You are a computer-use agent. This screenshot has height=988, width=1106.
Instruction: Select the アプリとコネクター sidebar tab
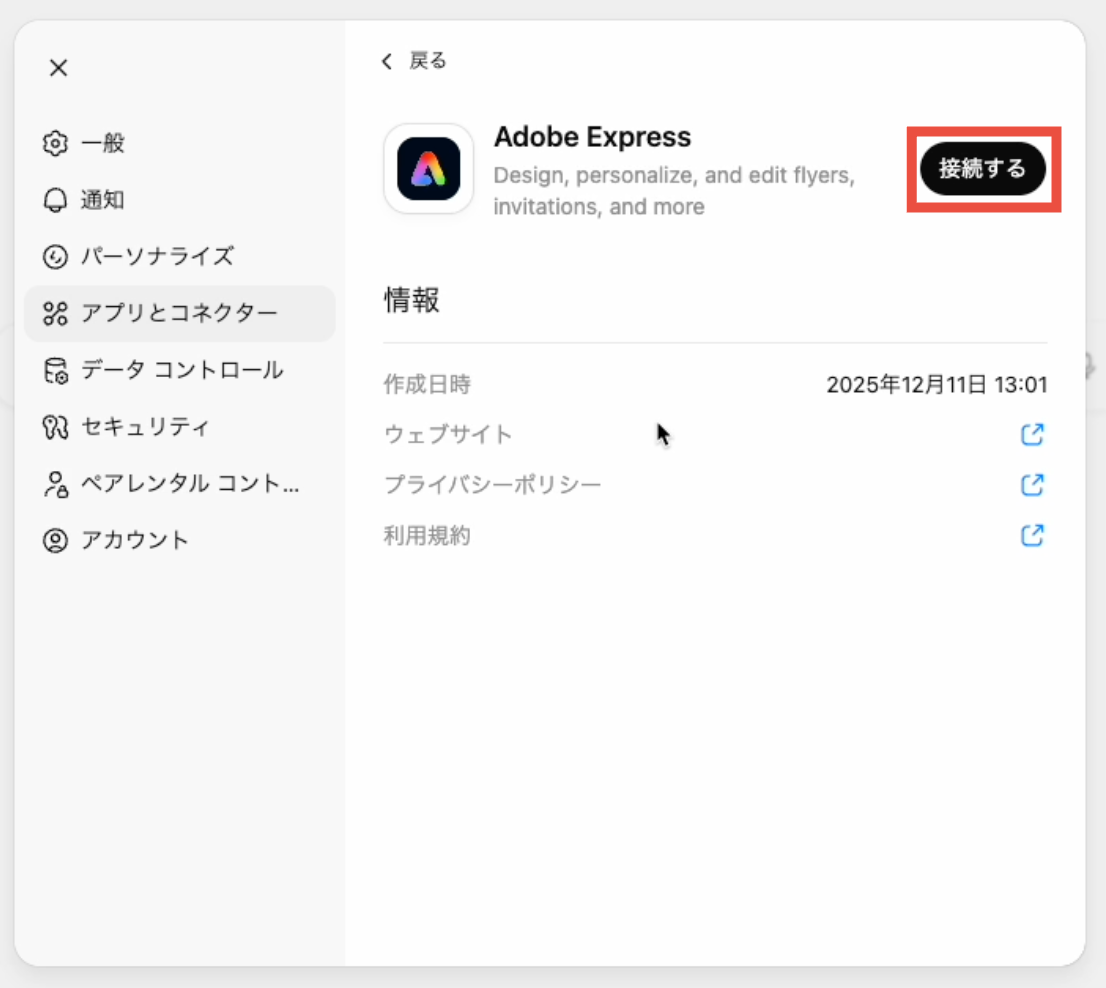tap(179, 314)
